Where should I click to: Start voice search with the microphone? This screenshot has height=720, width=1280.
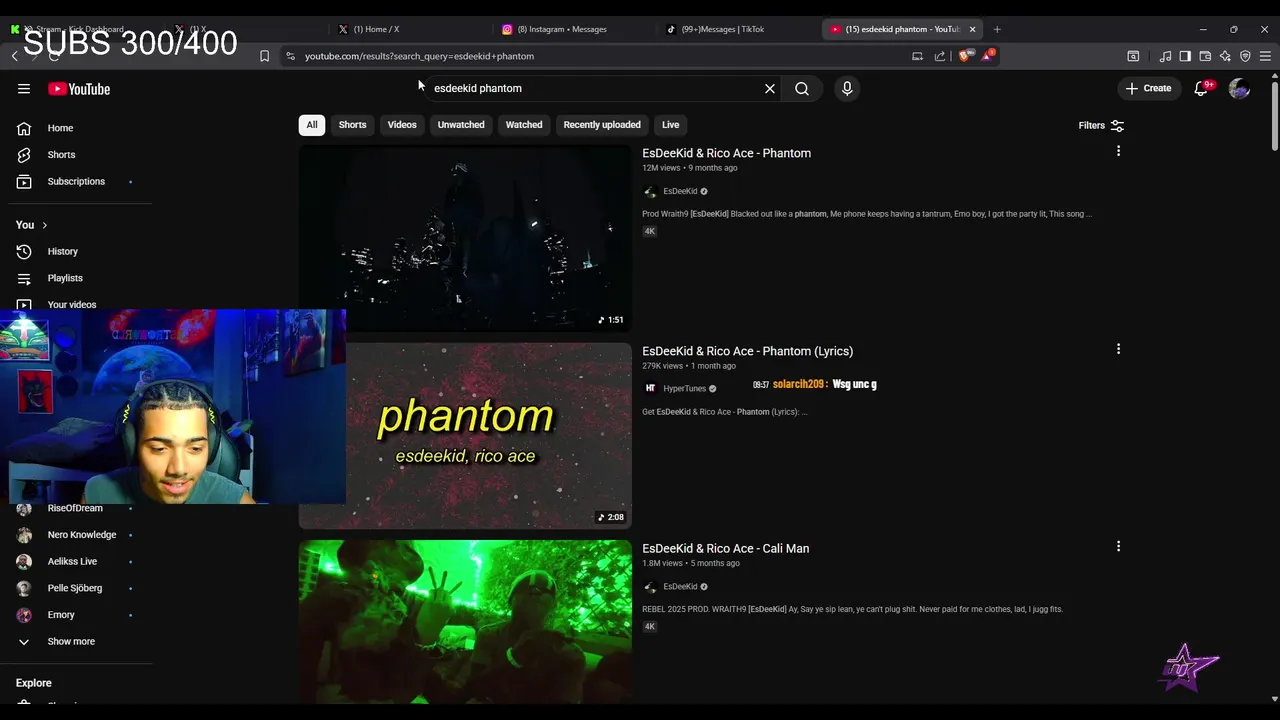coord(847,89)
